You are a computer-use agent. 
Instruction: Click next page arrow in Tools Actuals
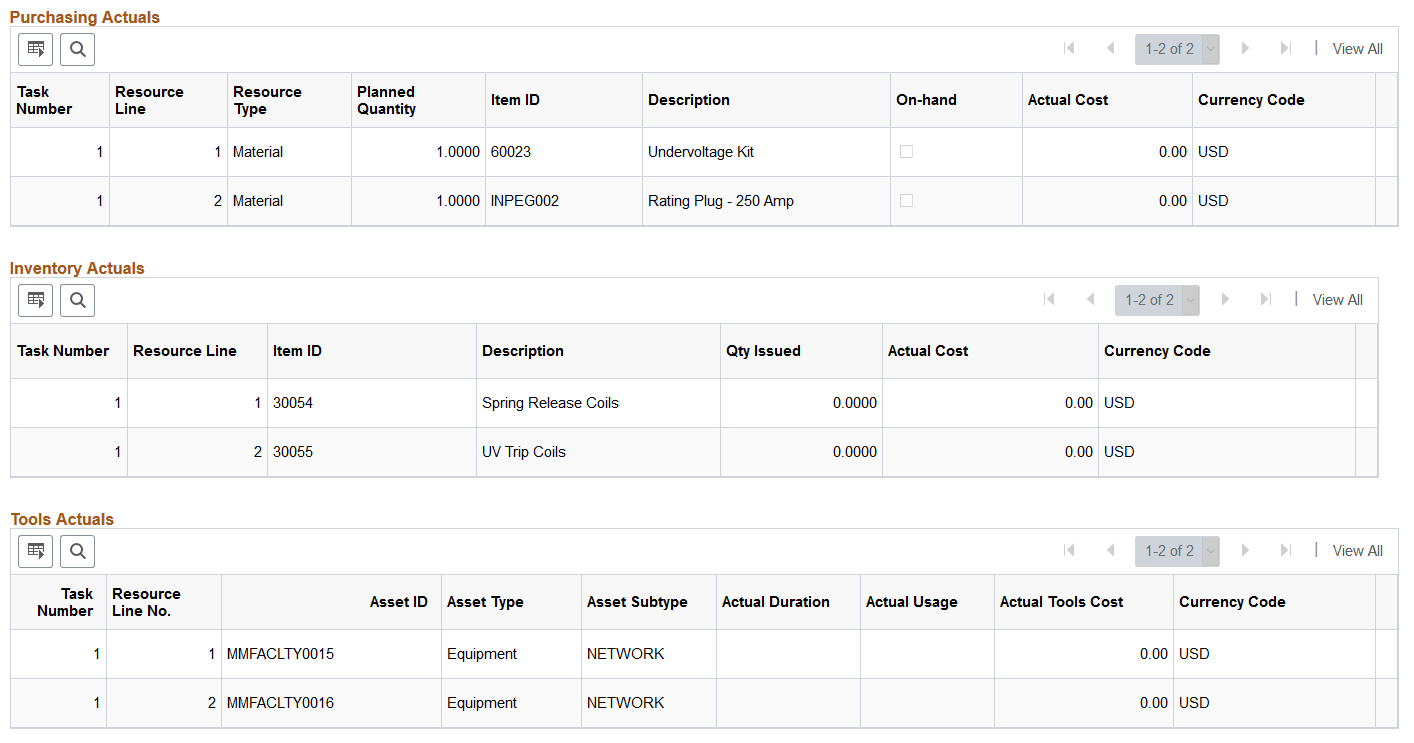[1246, 550]
